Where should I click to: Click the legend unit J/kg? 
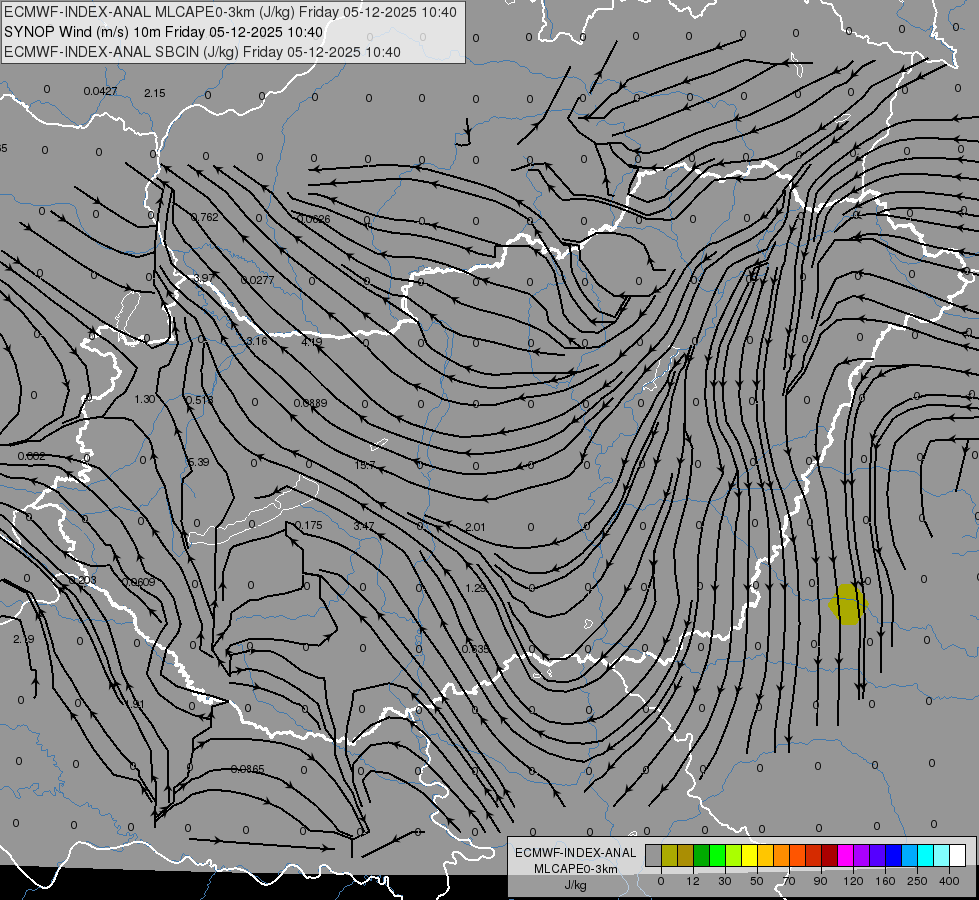tap(575, 885)
